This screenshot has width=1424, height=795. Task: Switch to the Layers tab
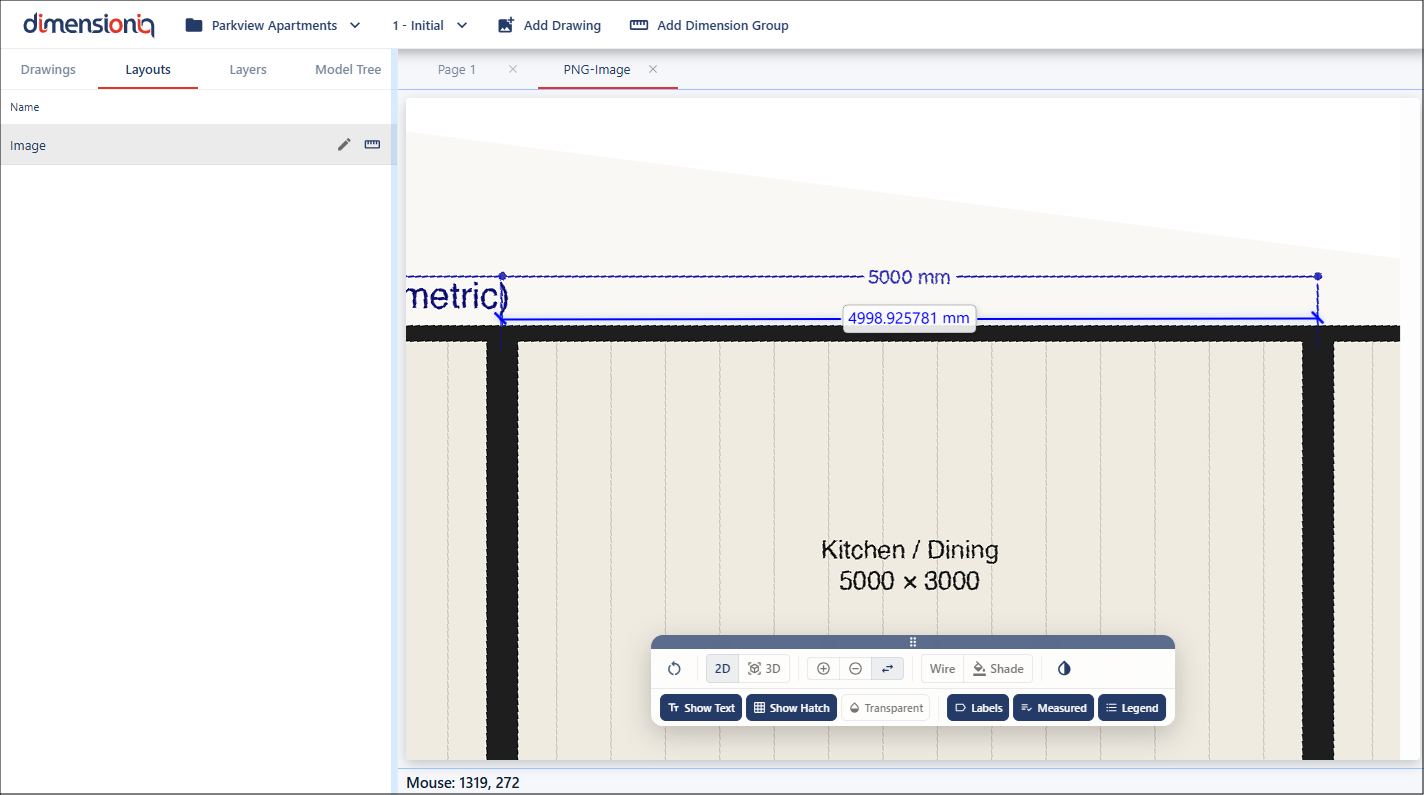248,70
